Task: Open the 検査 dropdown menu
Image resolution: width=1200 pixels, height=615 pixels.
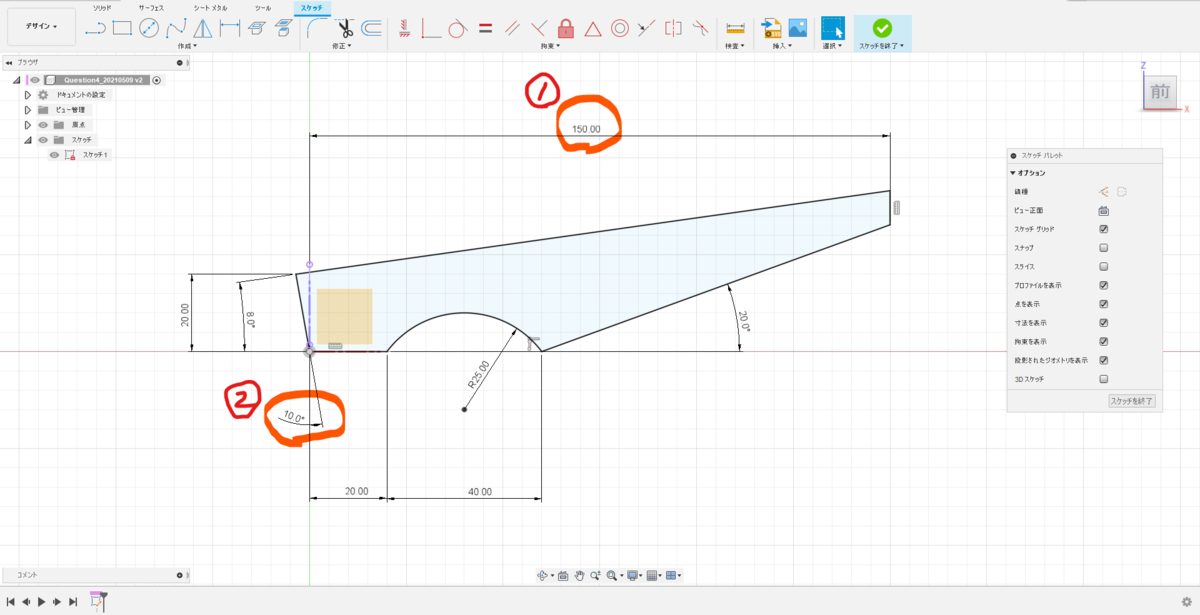Action: (736, 46)
